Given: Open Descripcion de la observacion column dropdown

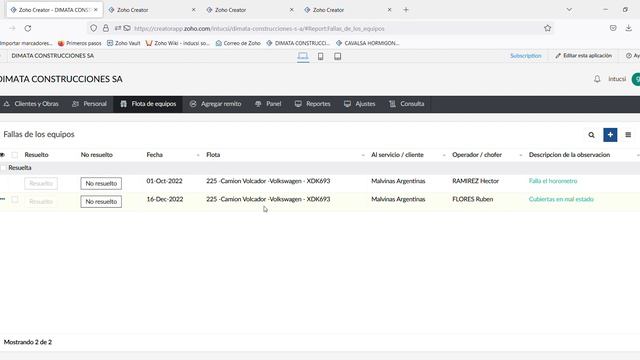Looking at the screenshot, I should (638, 155).
